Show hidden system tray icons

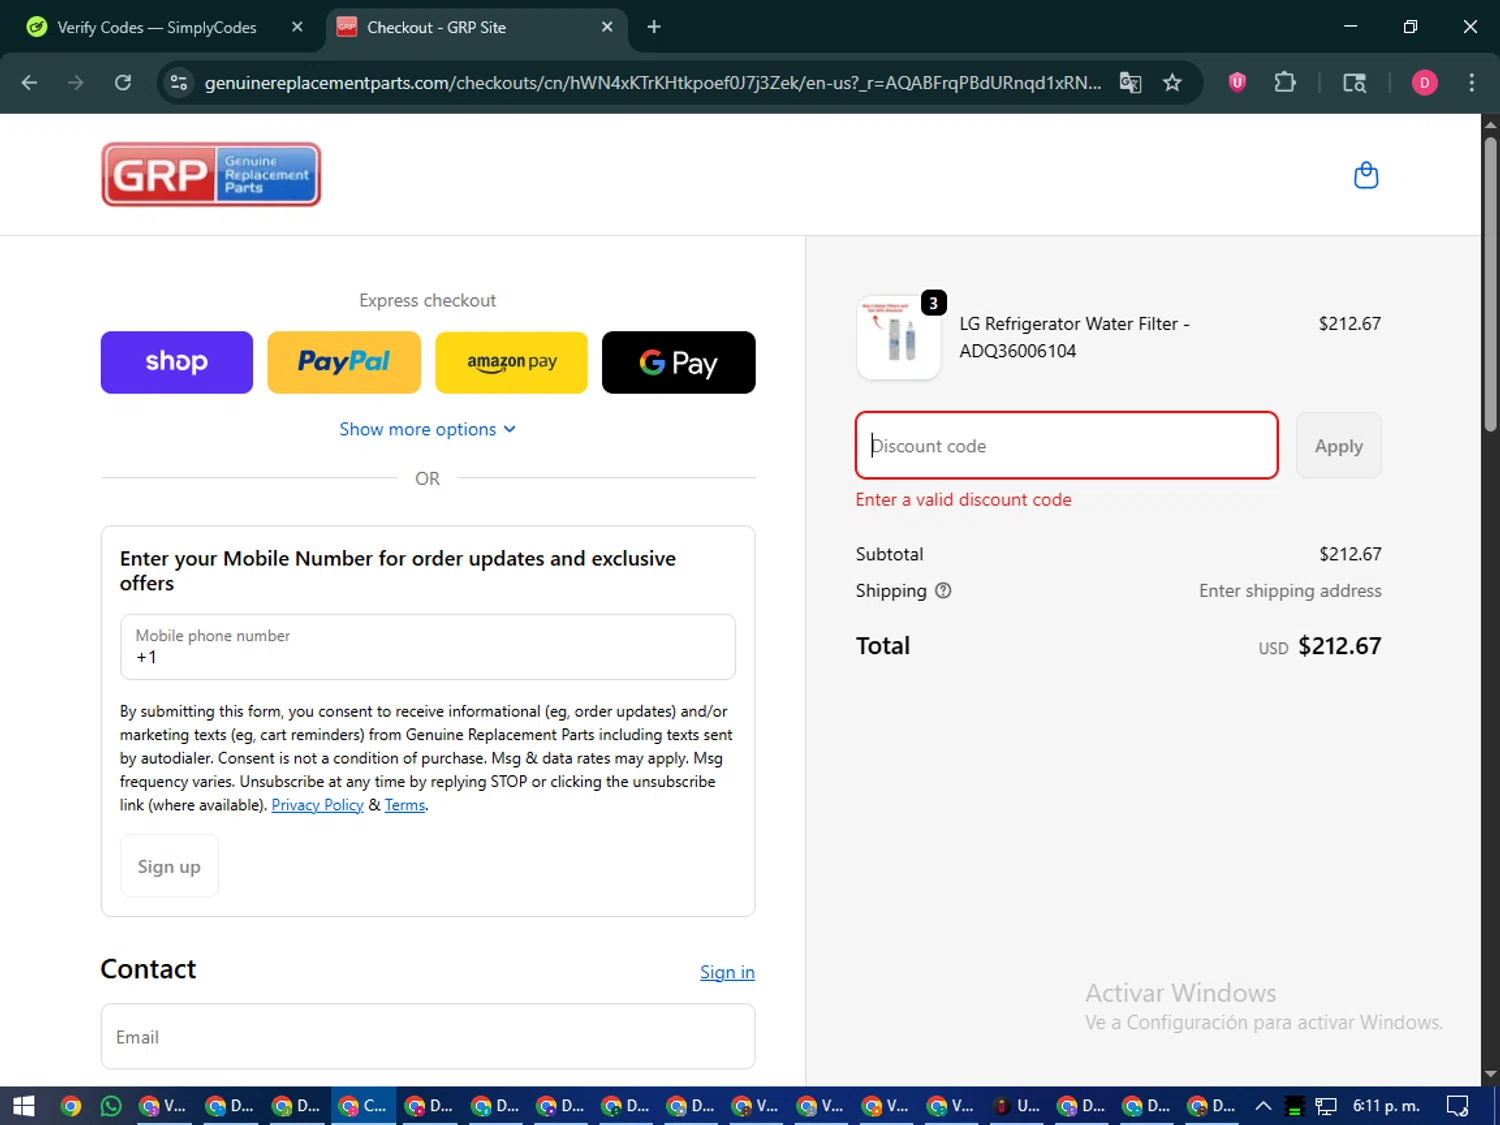click(1263, 1105)
